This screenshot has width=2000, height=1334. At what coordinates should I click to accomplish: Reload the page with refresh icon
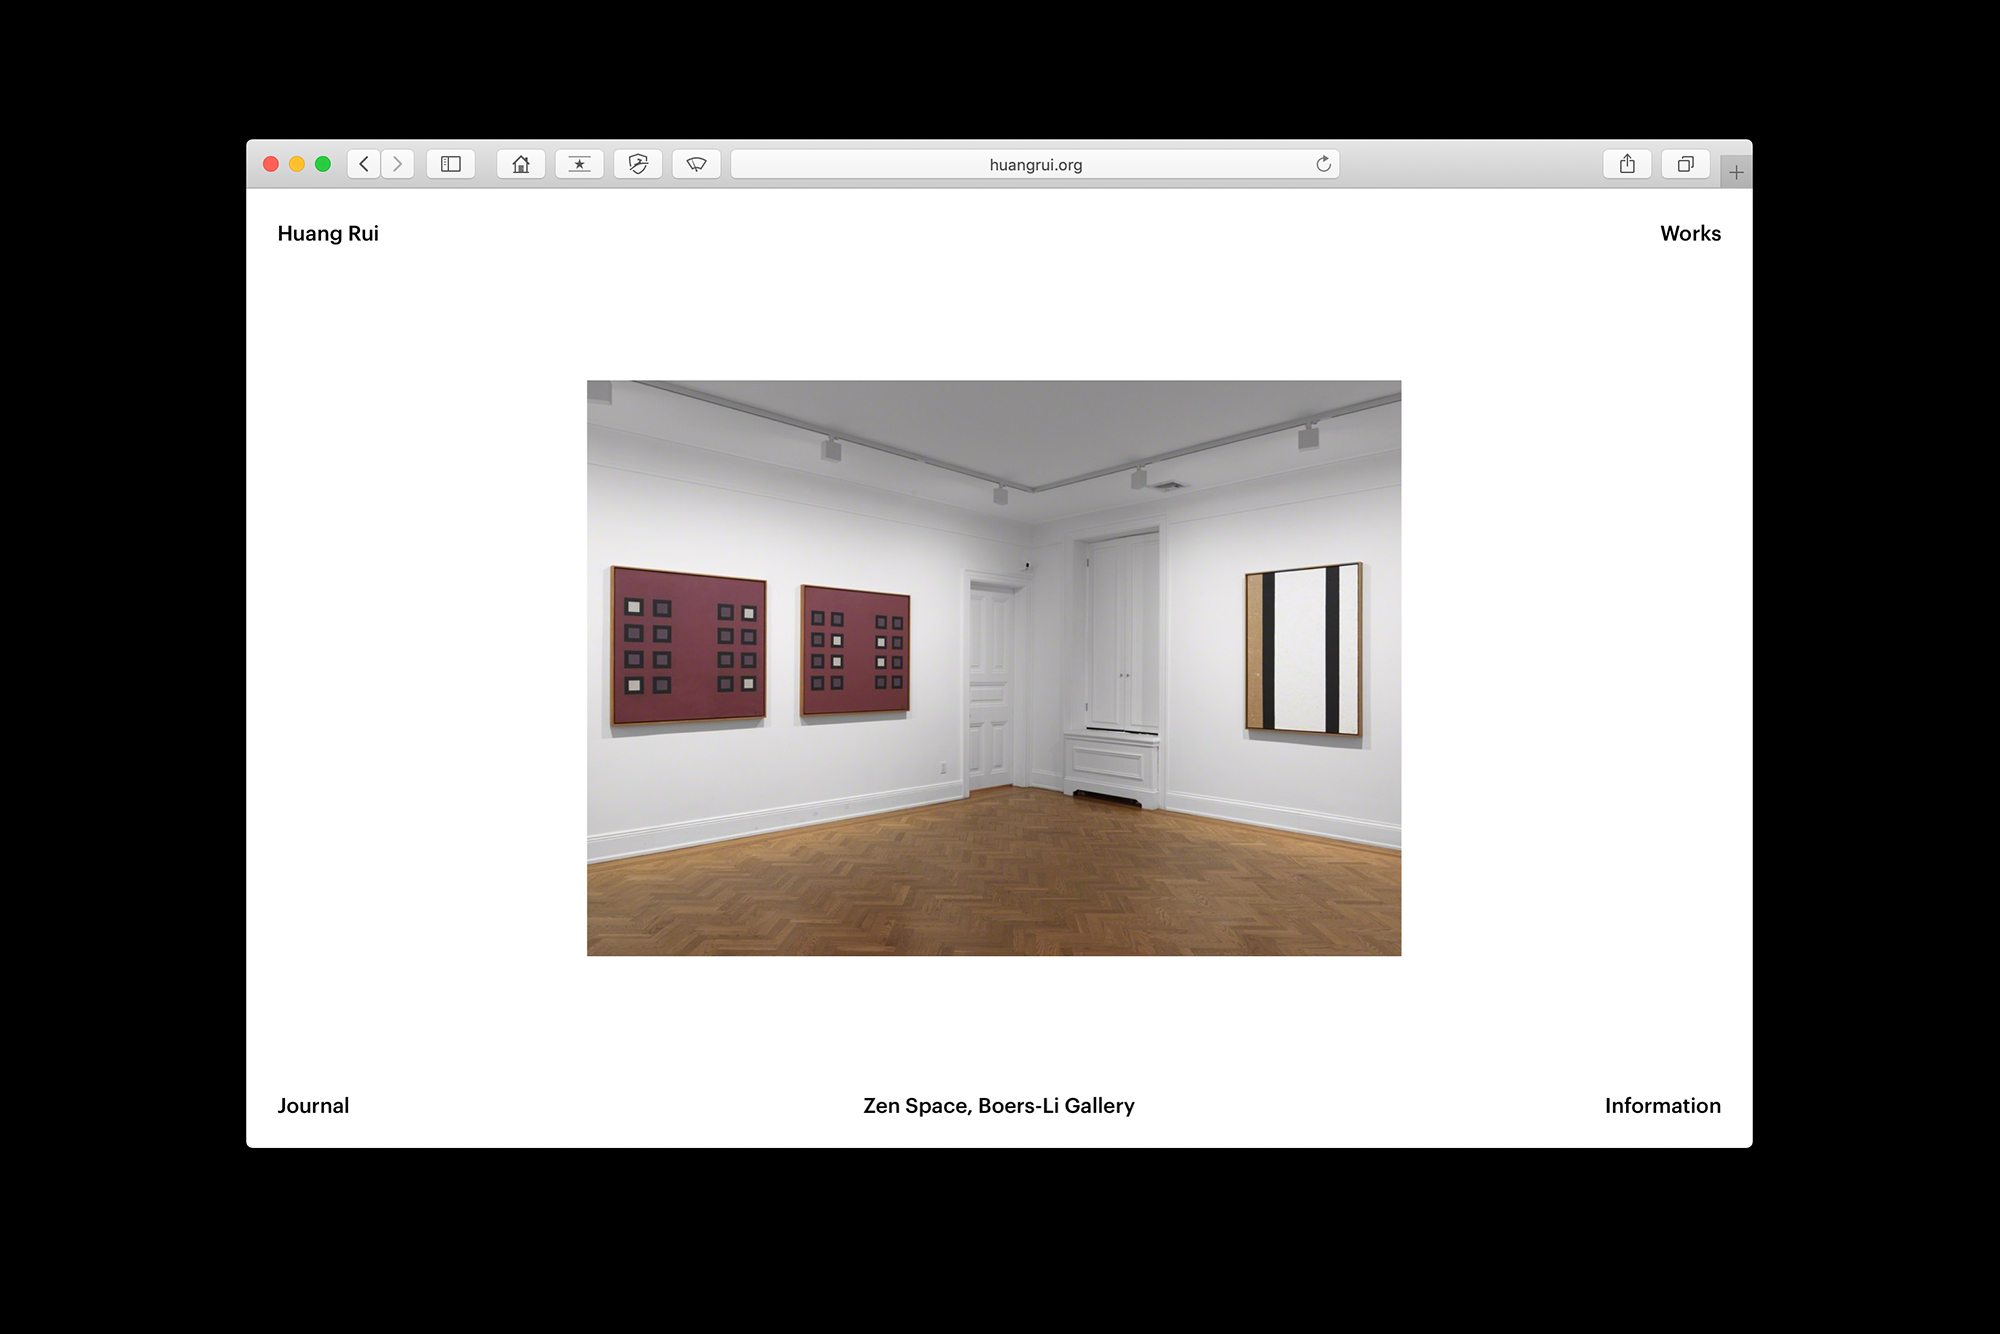tap(1323, 164)
